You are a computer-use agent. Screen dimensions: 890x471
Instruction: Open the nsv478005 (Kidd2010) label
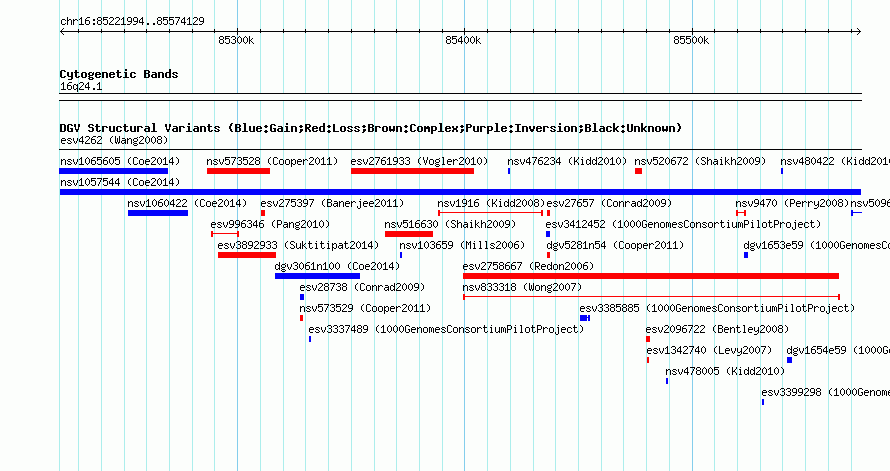(725, 371)
